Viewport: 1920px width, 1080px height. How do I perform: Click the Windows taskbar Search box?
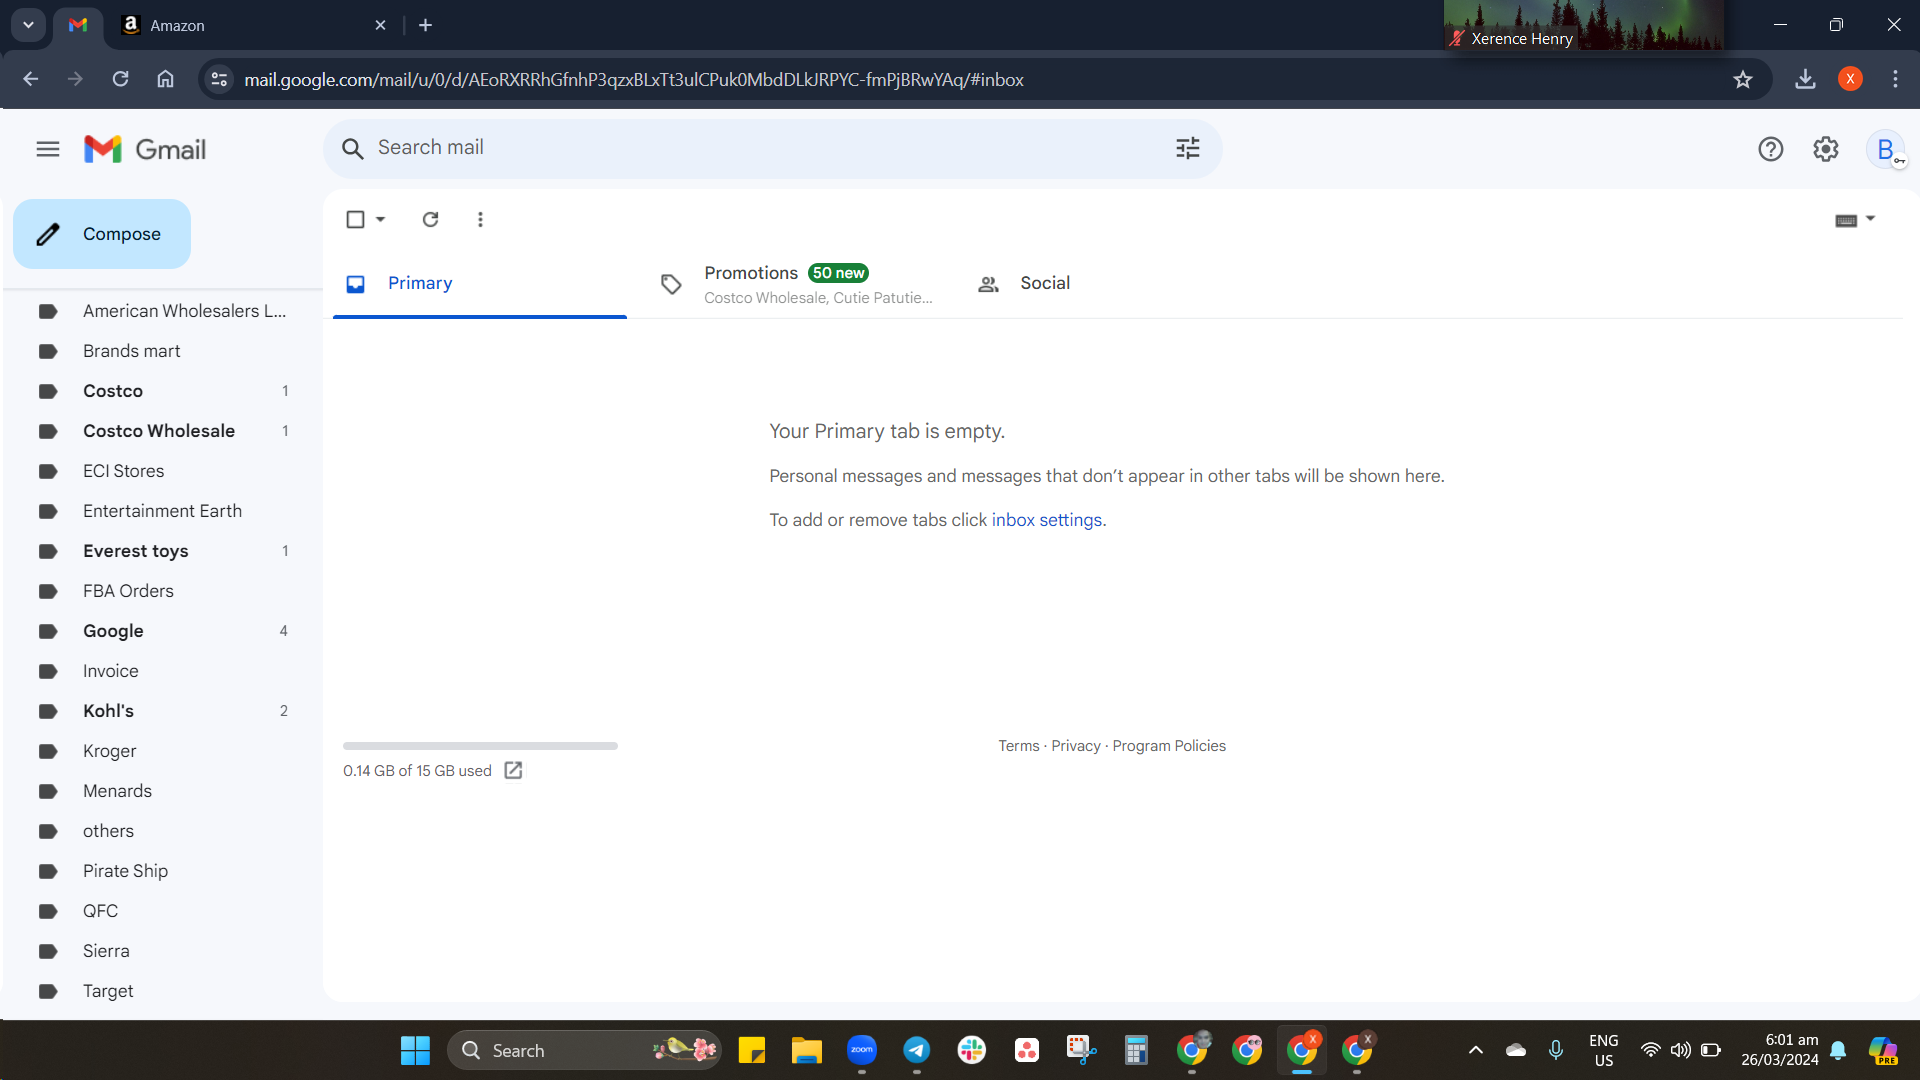[x=584, y=1050]
